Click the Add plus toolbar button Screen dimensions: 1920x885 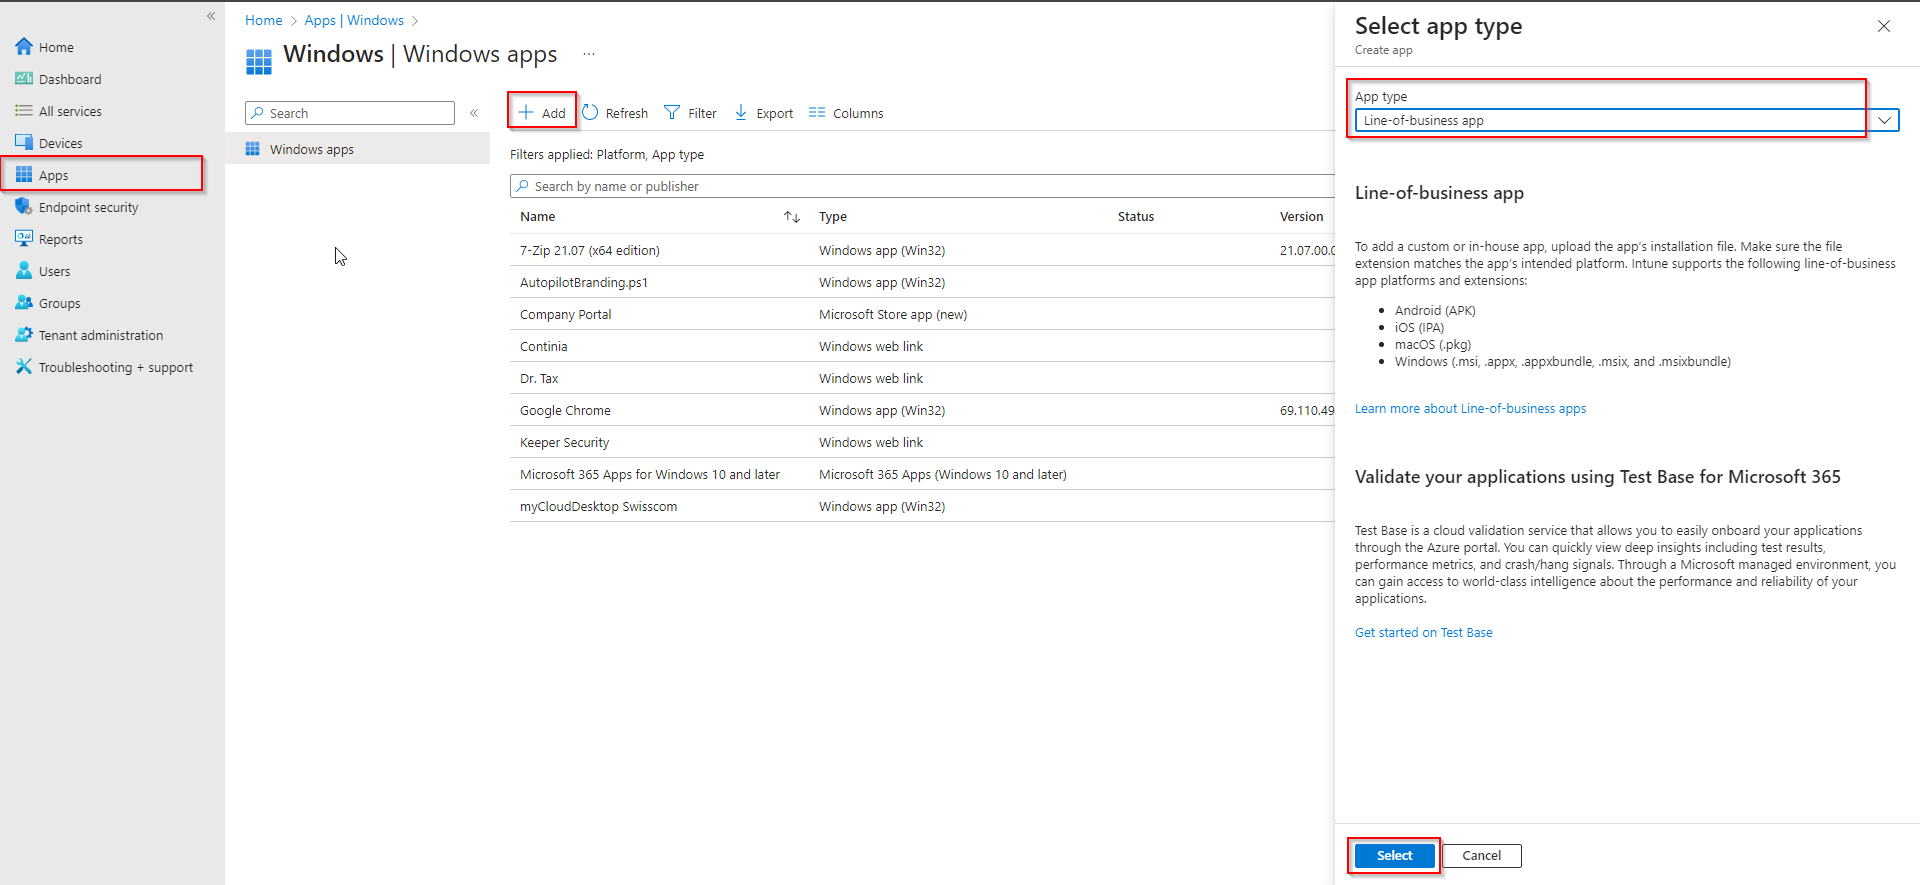542,113
